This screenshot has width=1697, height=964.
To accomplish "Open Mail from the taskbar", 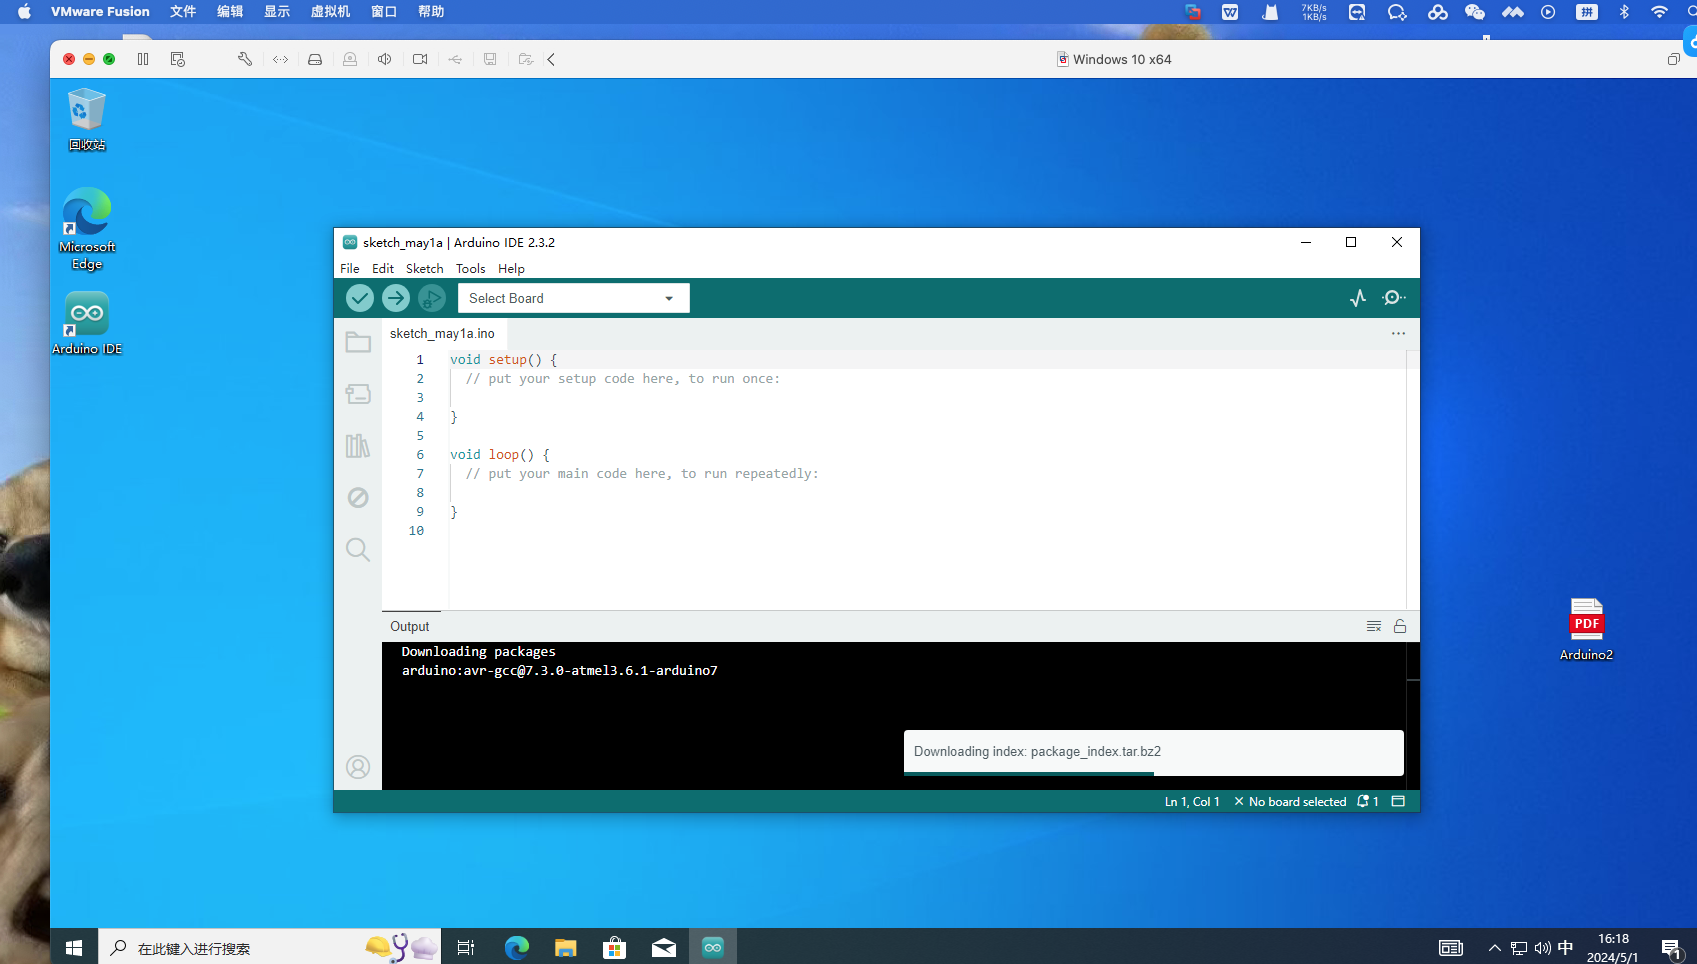I will 664,948.
